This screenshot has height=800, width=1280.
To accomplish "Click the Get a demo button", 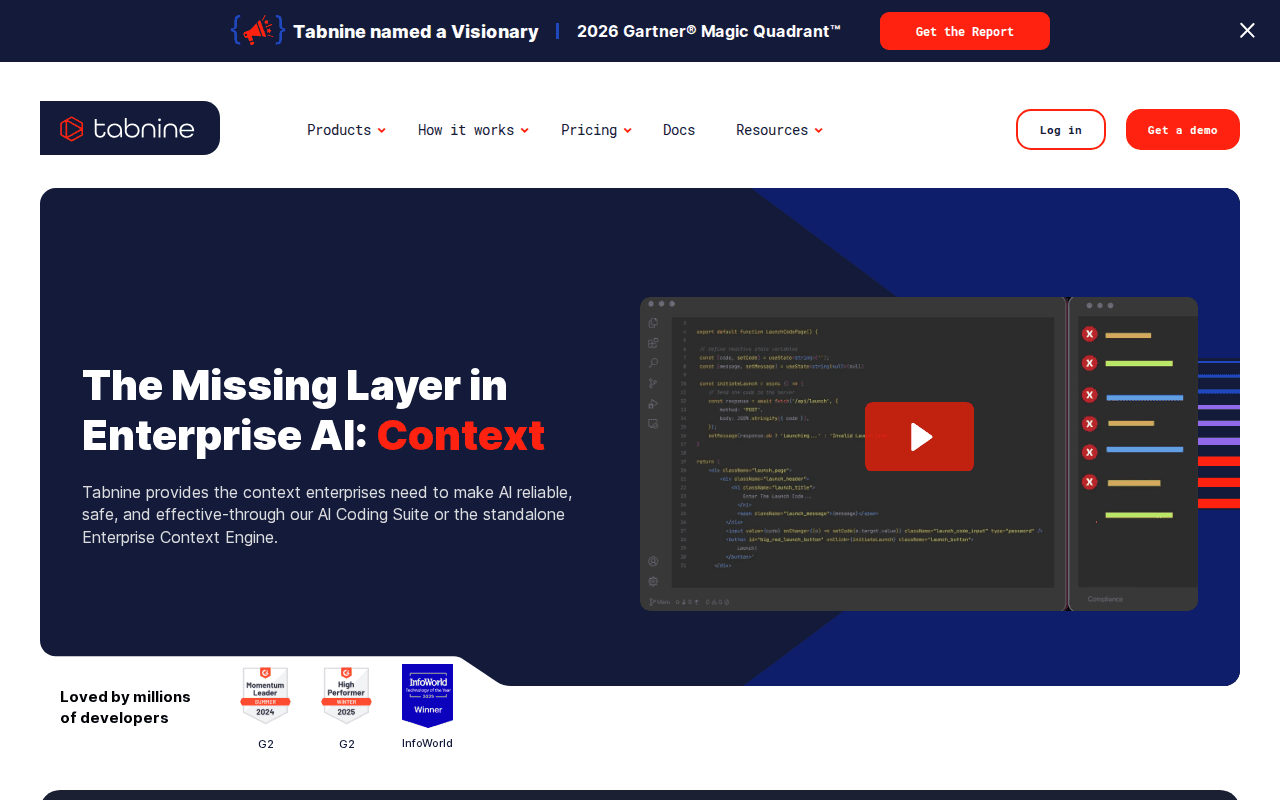I will [x=1183, y=130].
